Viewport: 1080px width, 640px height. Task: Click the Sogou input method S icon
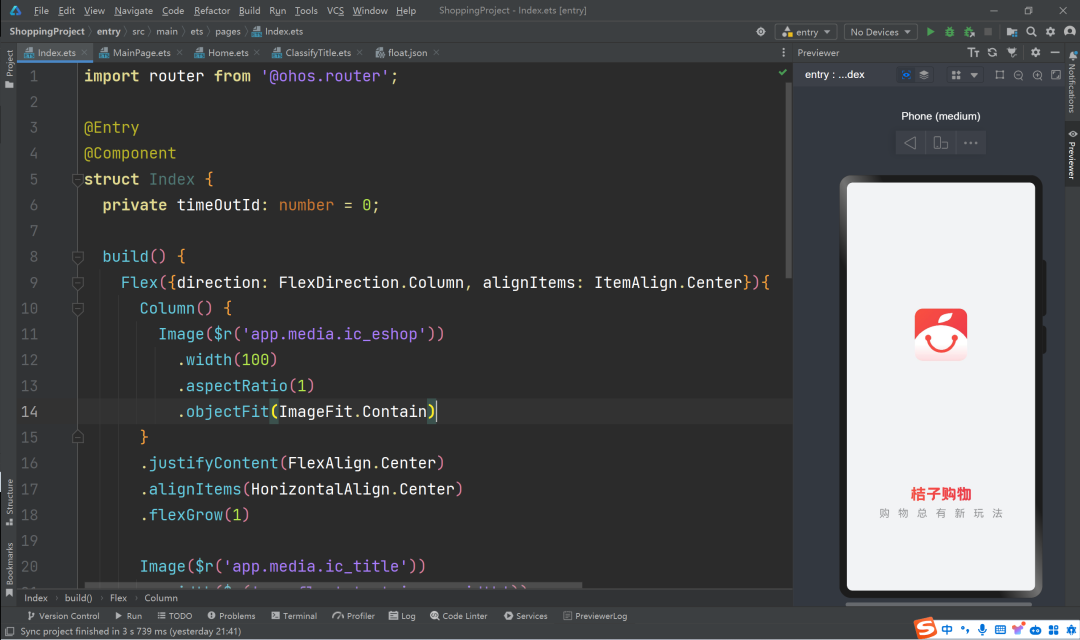(x=925, y=628)
